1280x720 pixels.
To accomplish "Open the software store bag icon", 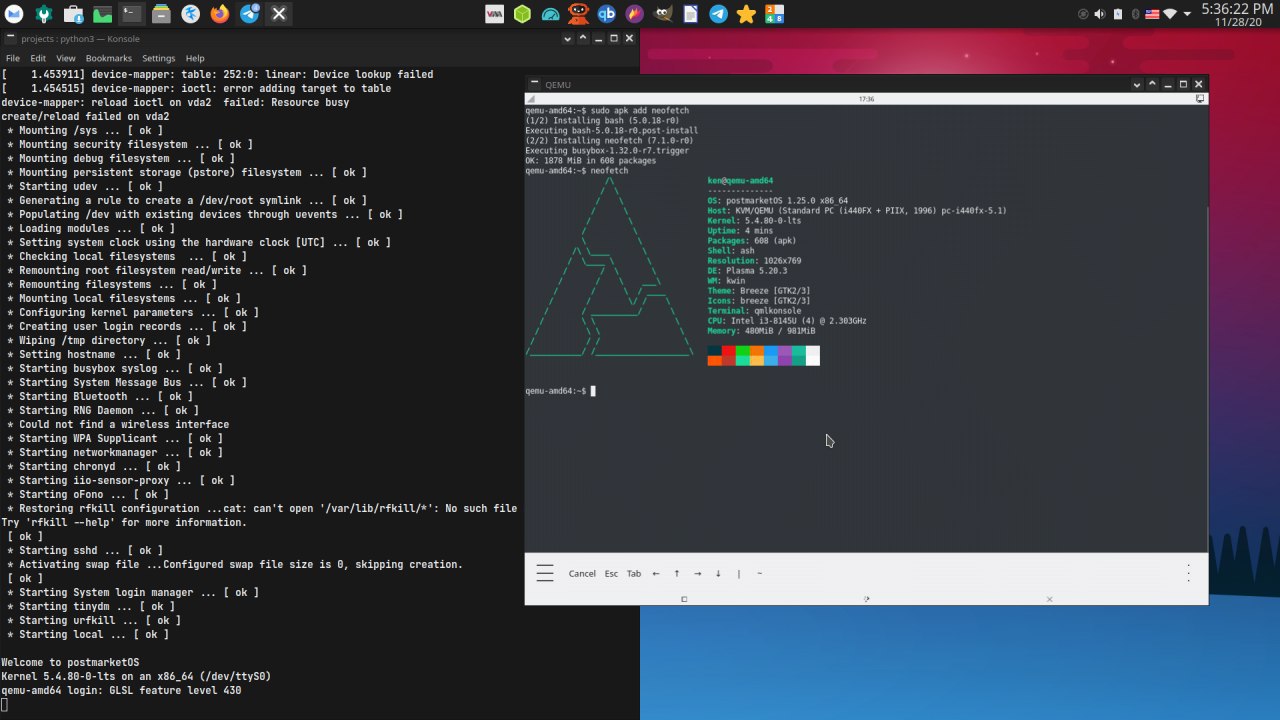I will point(73,14).
